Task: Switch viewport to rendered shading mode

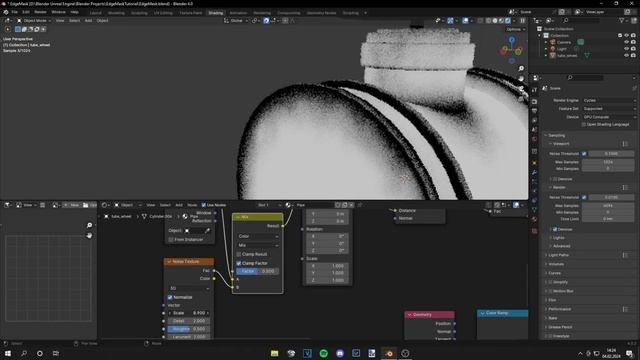Action: 508,20
